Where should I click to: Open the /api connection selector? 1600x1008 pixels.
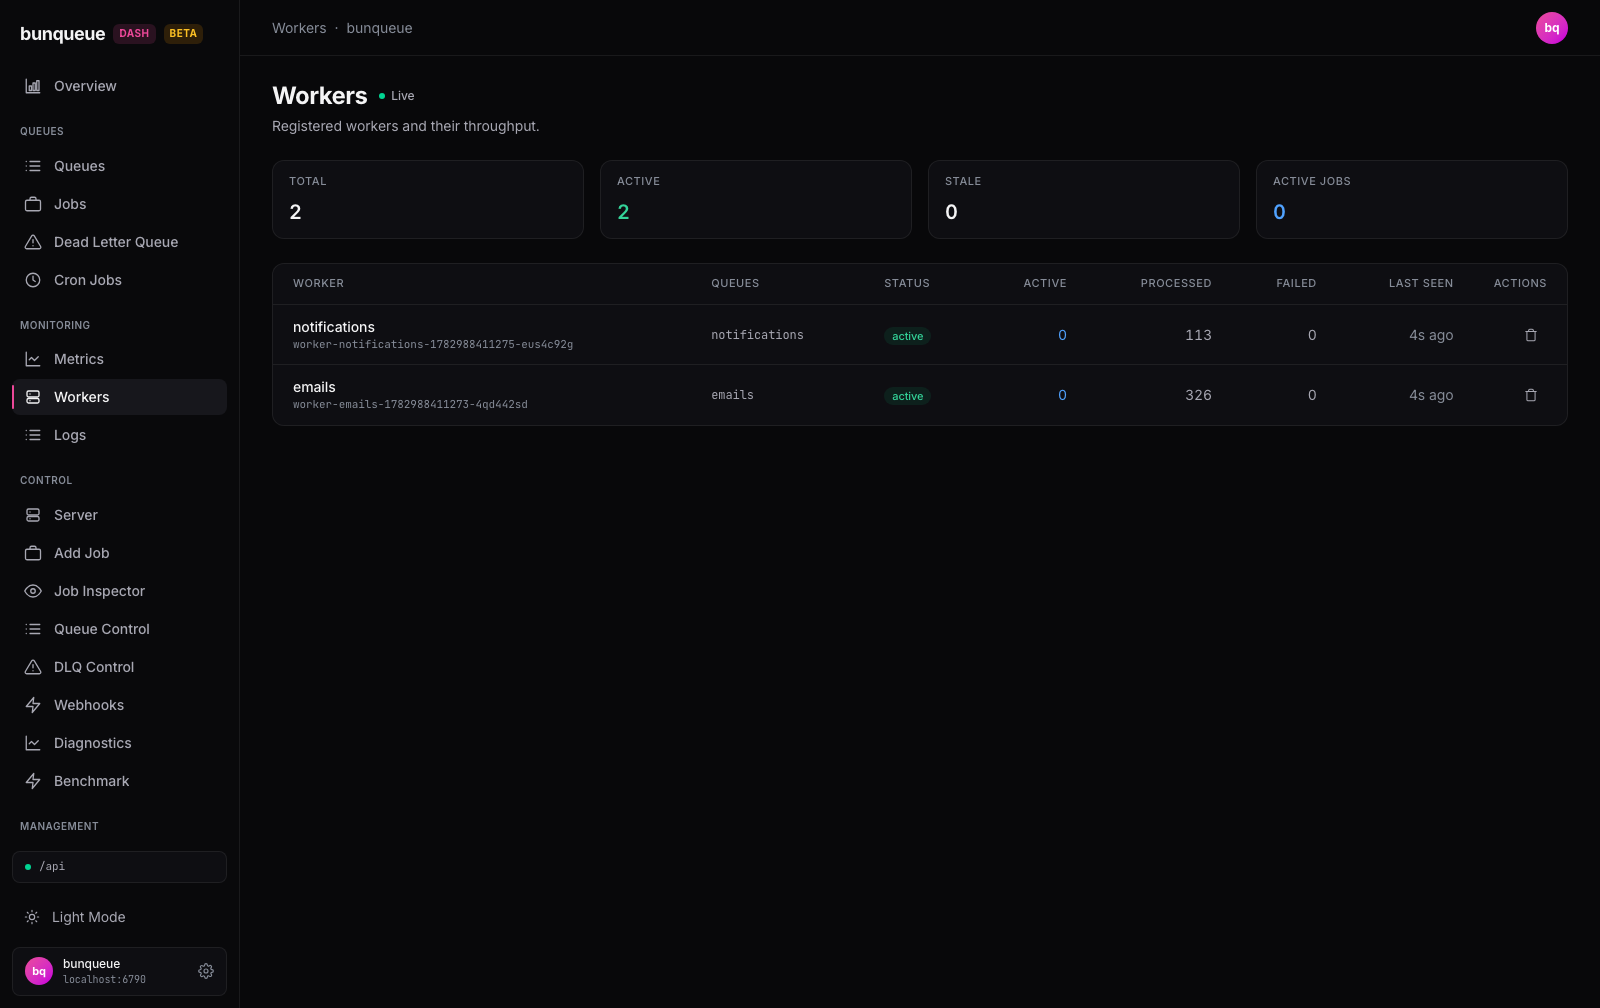click(x=119, y=867)
